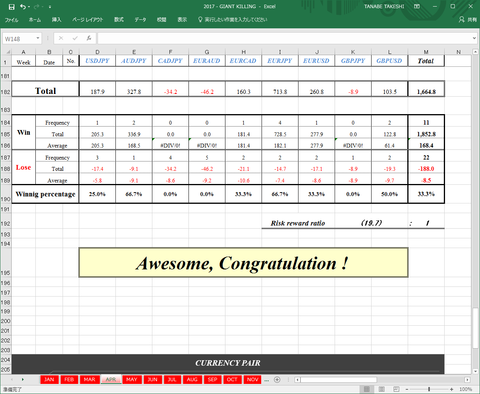This screenshot has width=480, height=394.
Task: Expand the Name Box dropdown arrow
Action: [38, 39]
